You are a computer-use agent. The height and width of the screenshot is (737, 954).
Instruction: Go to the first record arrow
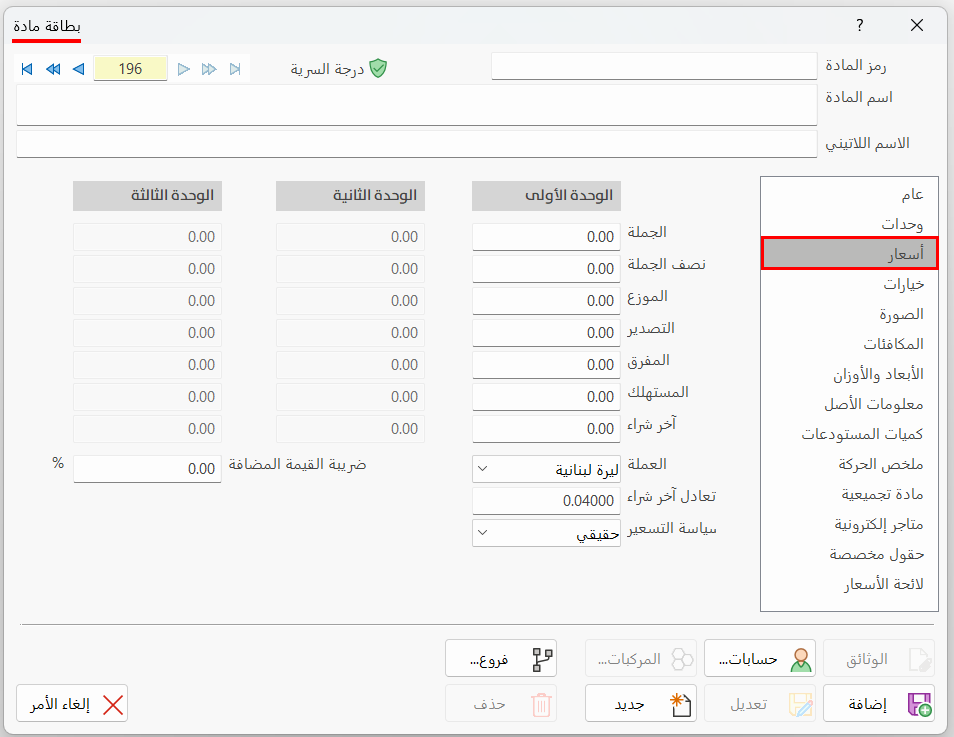point(27,69)
